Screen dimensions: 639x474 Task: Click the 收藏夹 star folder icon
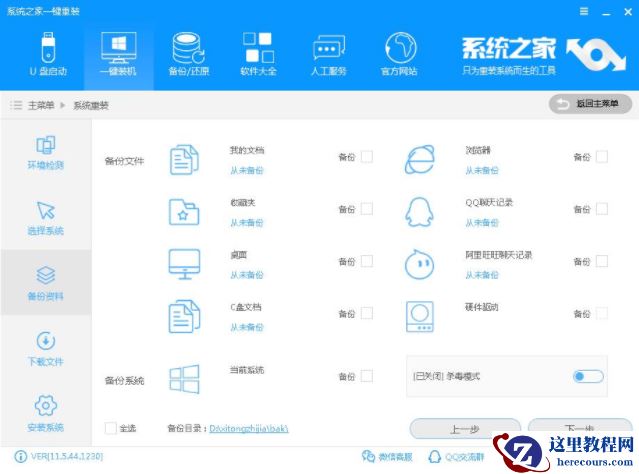pyautogui.click(x=184, y=212)
